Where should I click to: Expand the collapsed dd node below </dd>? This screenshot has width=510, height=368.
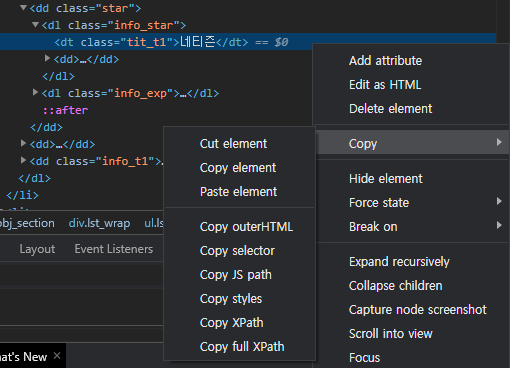(23, 143)
